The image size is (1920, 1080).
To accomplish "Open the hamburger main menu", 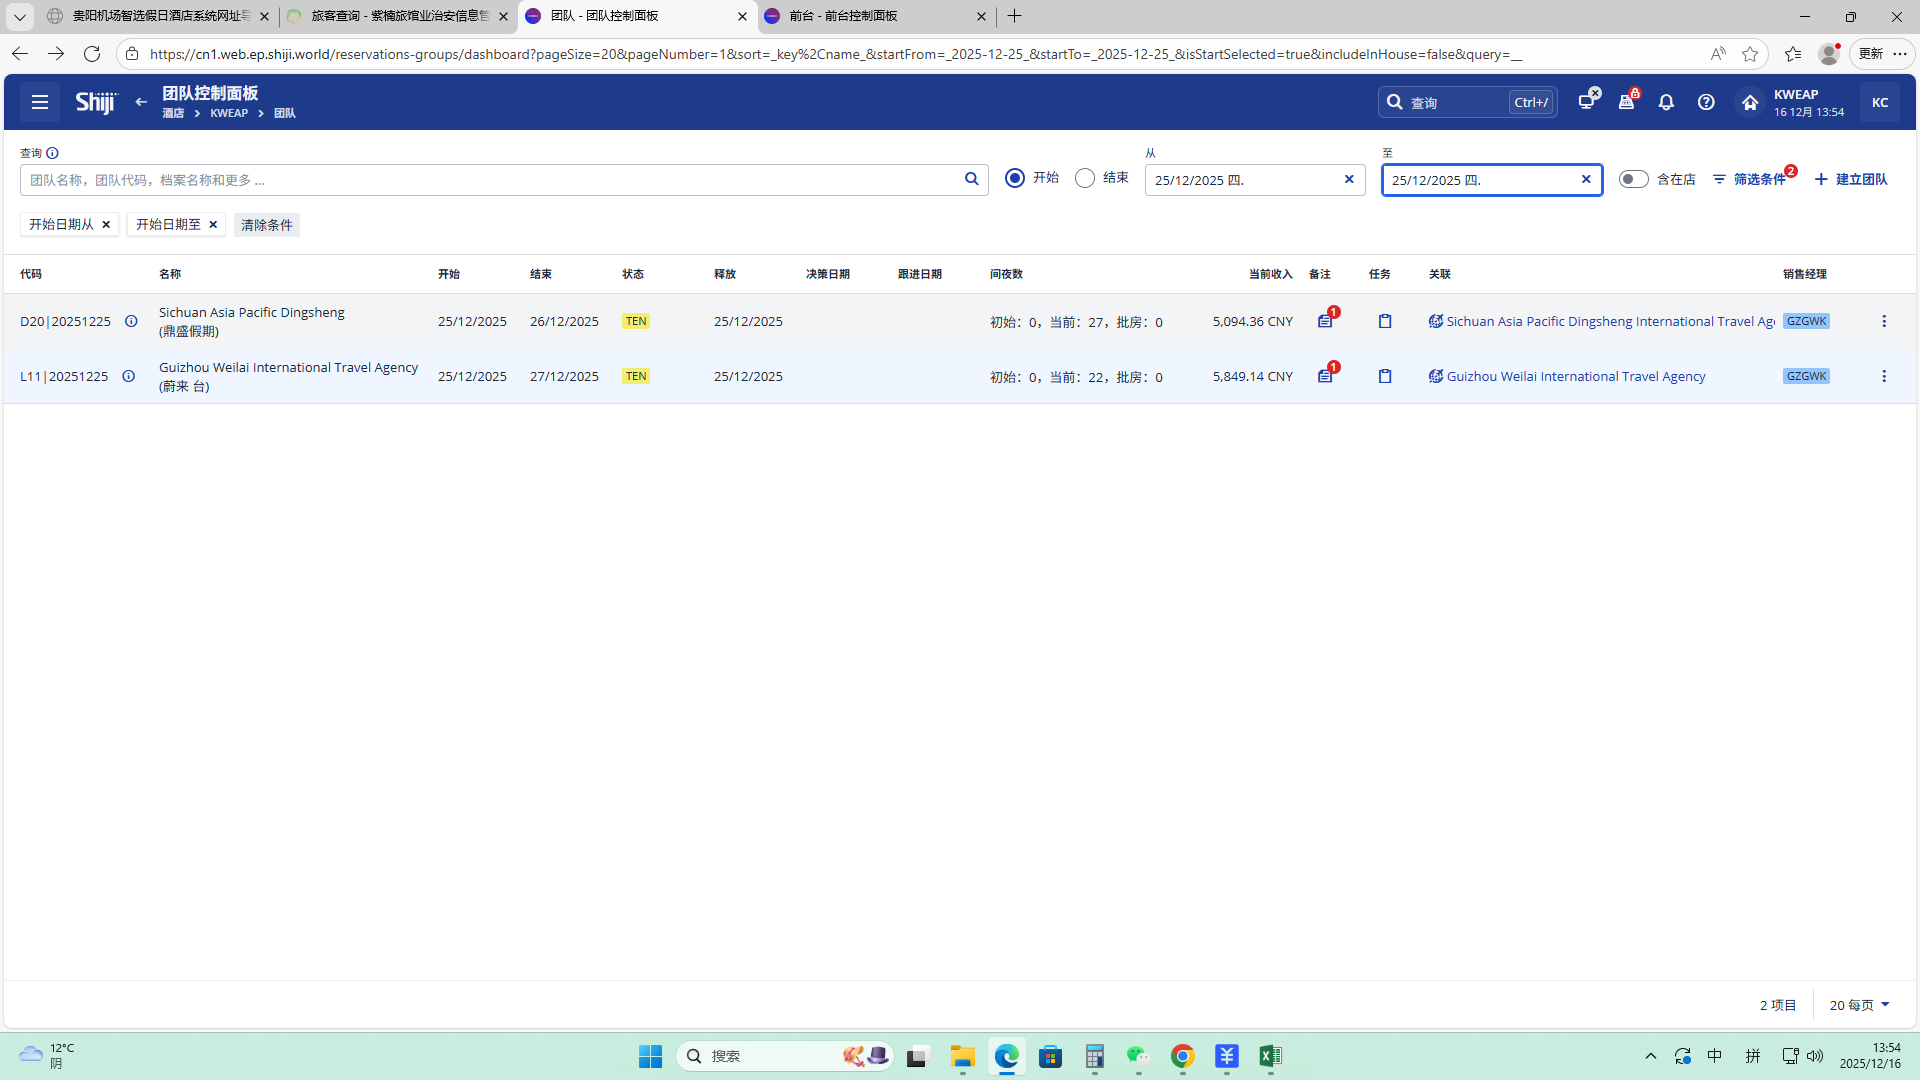I will pyautogui.click(x=40, y=102).
